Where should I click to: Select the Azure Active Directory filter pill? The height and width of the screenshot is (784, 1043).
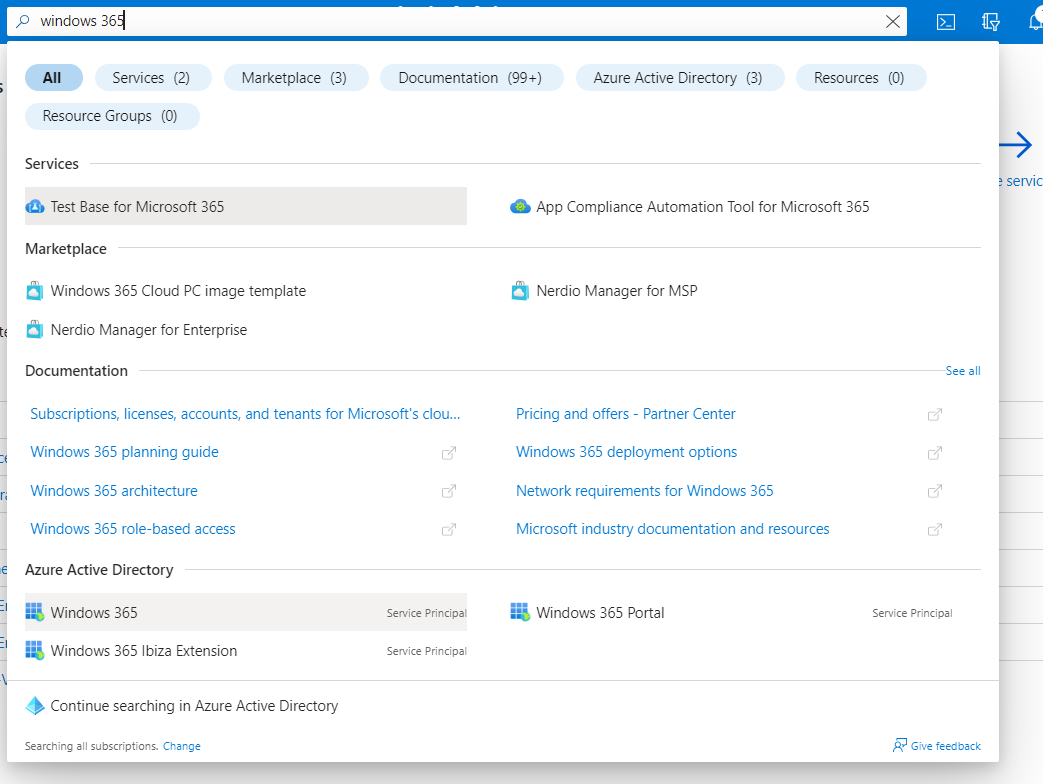(680, 77)
